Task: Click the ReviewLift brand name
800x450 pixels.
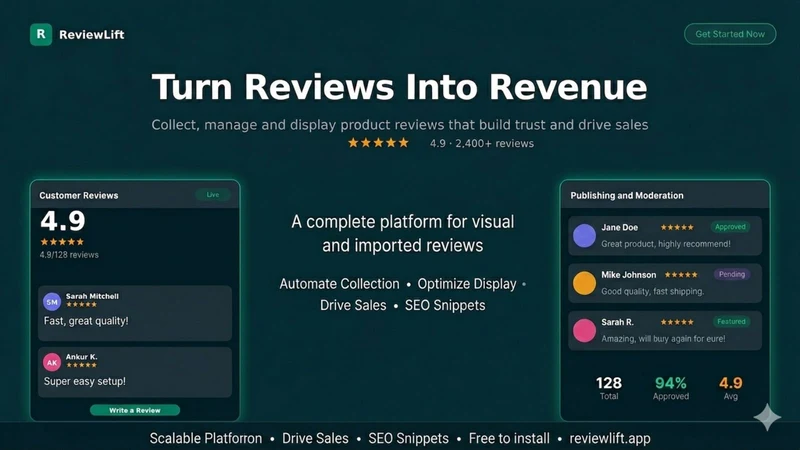Action: (91, 35)
